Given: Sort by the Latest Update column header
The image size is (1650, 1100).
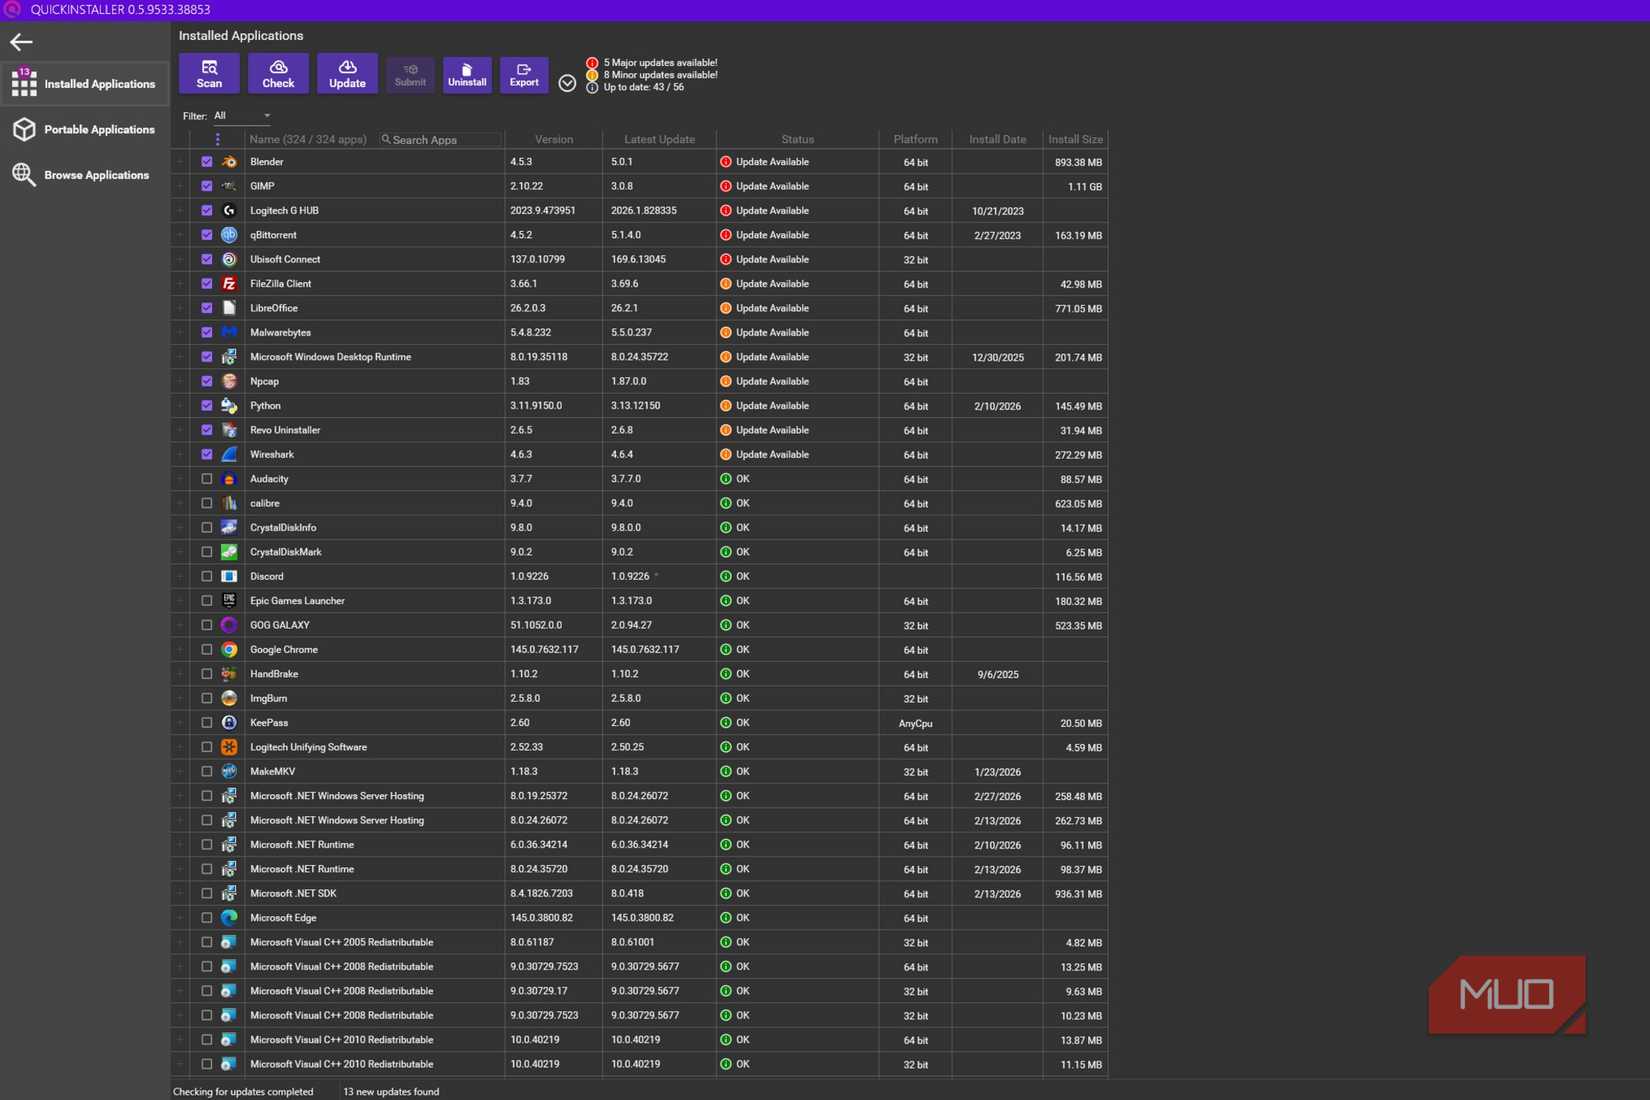Looking at the screenshot, I should coord(659,140).
